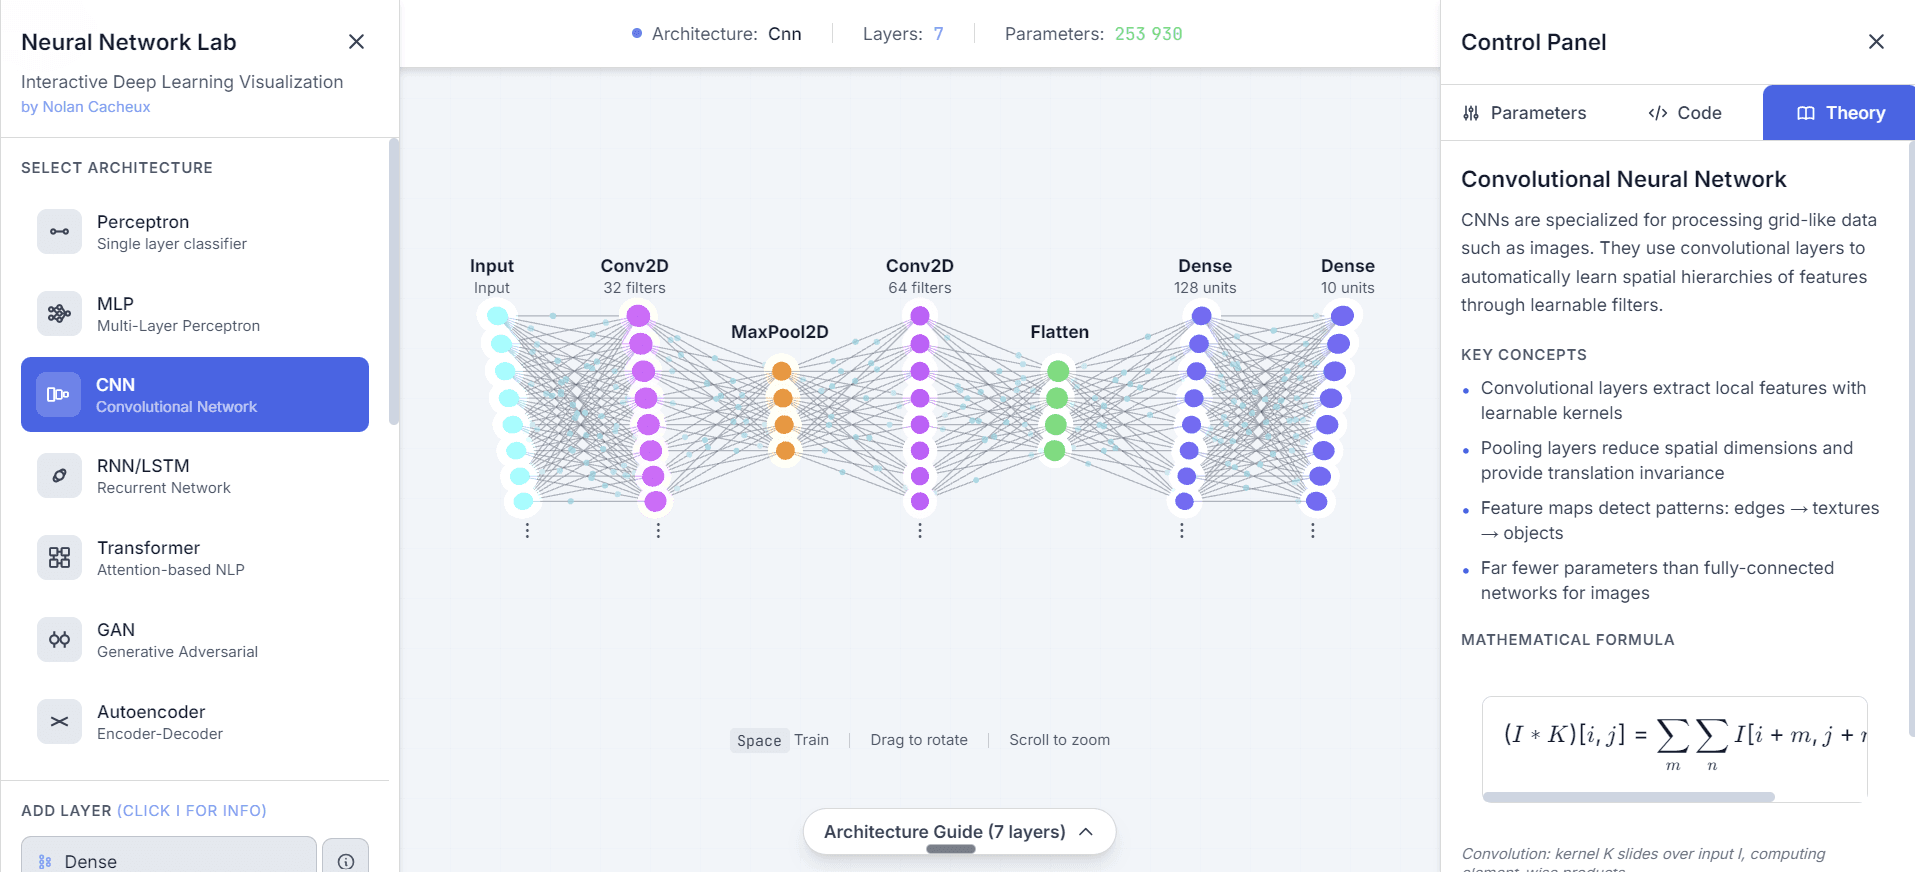Click the info icon next to Dense layer
The height and width of the screenshot is (872, 1915).
point(345,860)
